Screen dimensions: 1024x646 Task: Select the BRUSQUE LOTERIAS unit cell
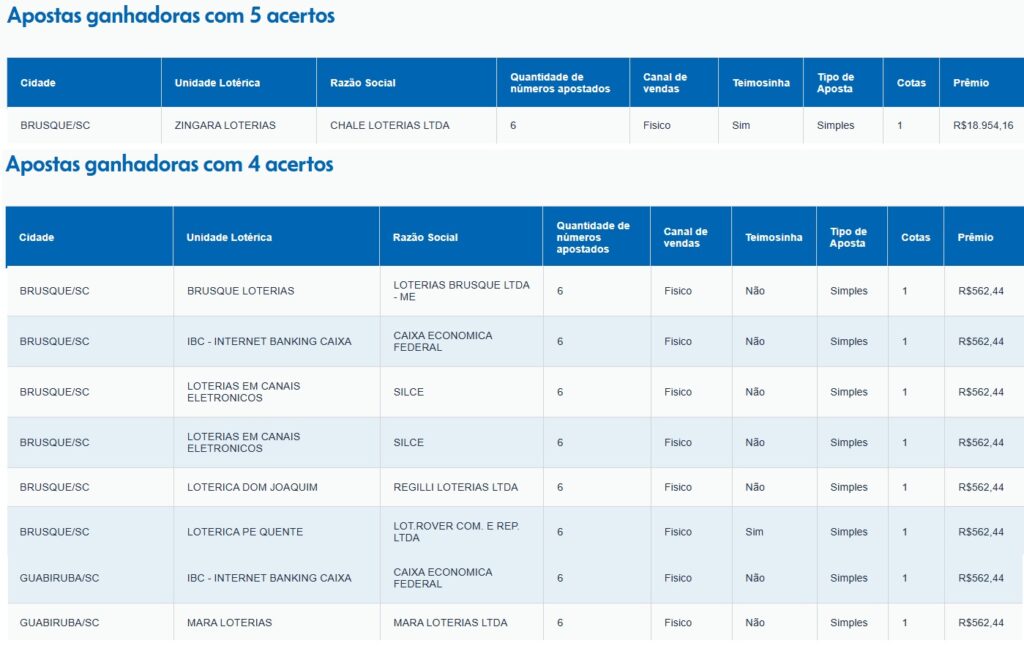click(240, 291)
